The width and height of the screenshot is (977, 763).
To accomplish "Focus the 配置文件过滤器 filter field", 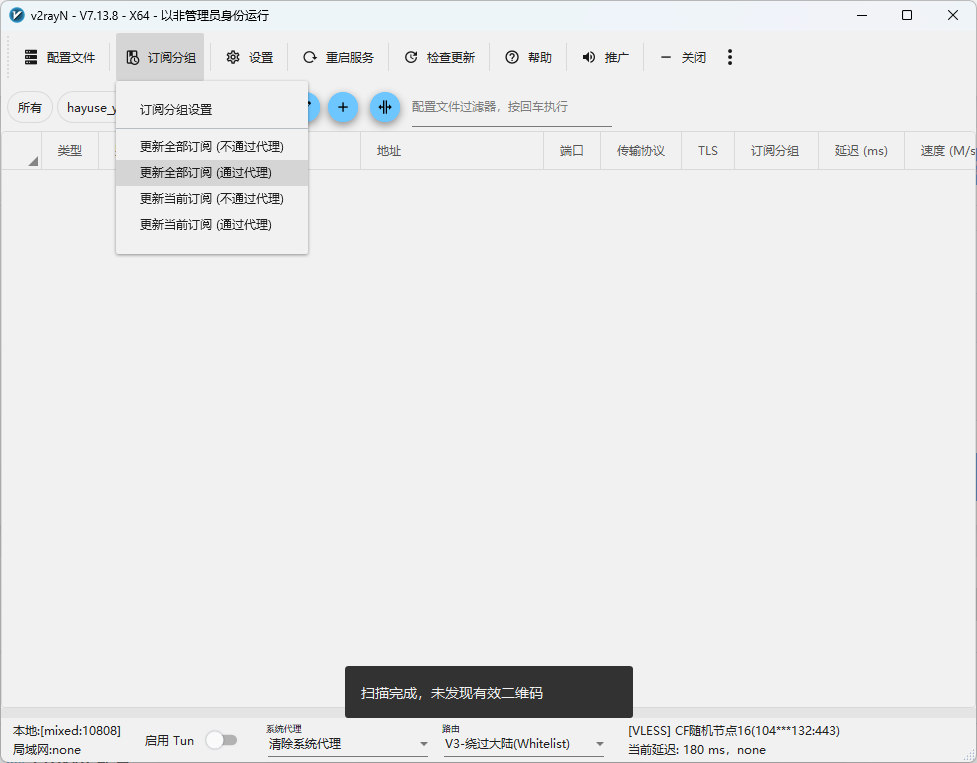I will [x=510, y=107].
